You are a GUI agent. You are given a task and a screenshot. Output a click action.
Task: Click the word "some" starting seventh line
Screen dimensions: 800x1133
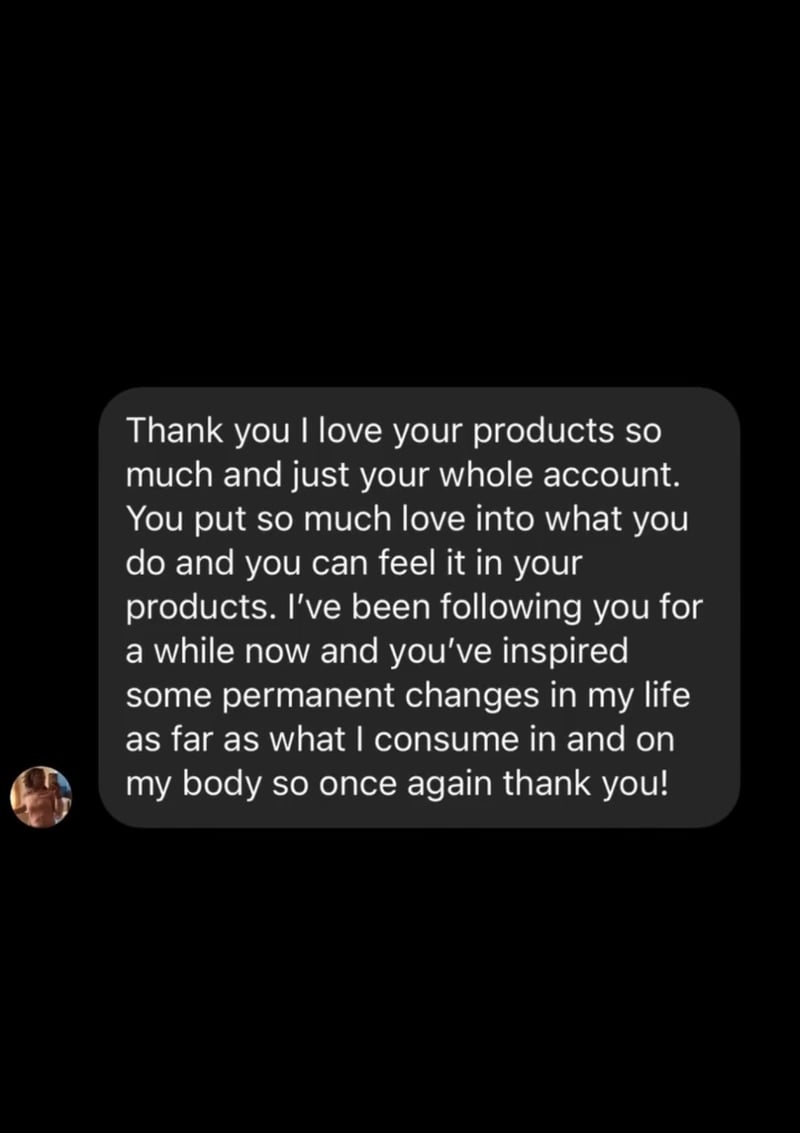tap(167, 696)
